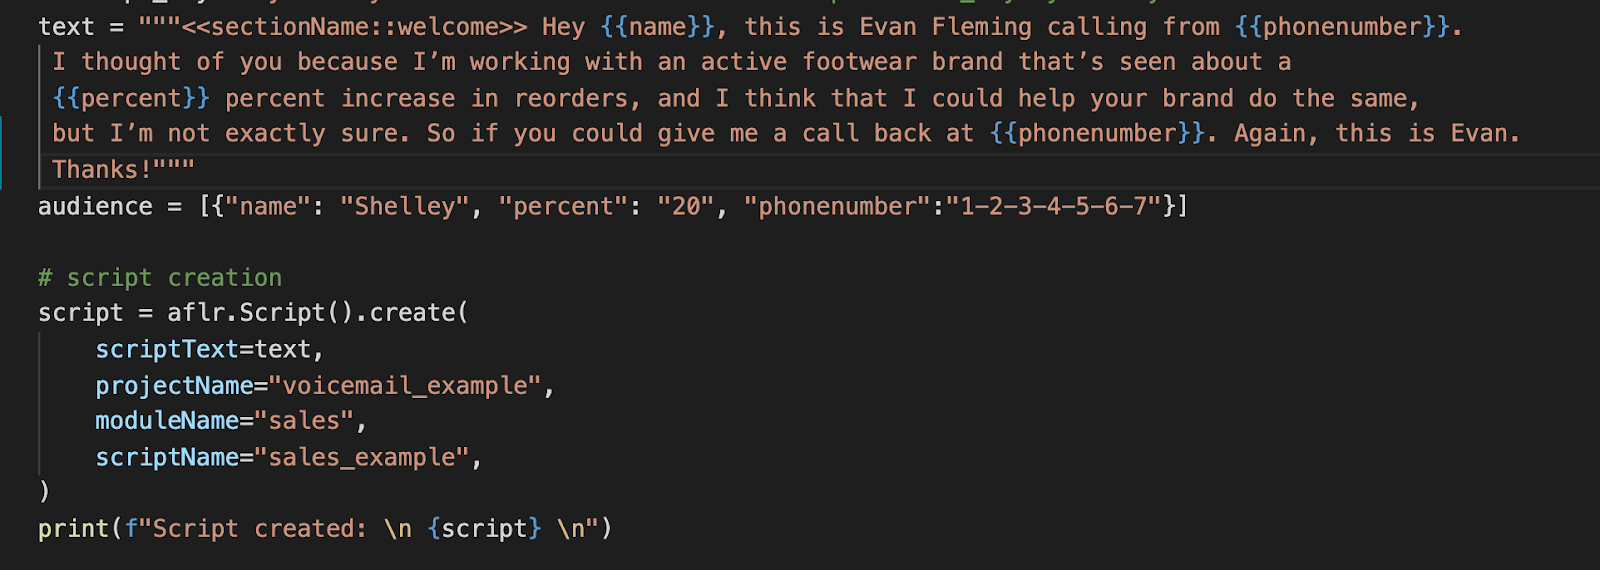
Task: Click the audience variable name
Action: [96, 207]
